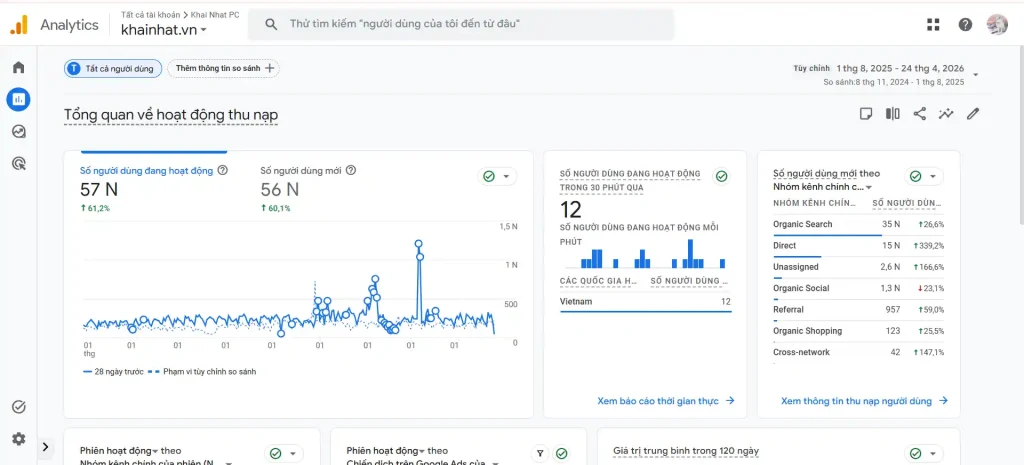The width and height of the screenshot is (1024, 465).
Task: Open 'Xem báo cáo thời gian thực' link
Action: click(x=666, y=400)
